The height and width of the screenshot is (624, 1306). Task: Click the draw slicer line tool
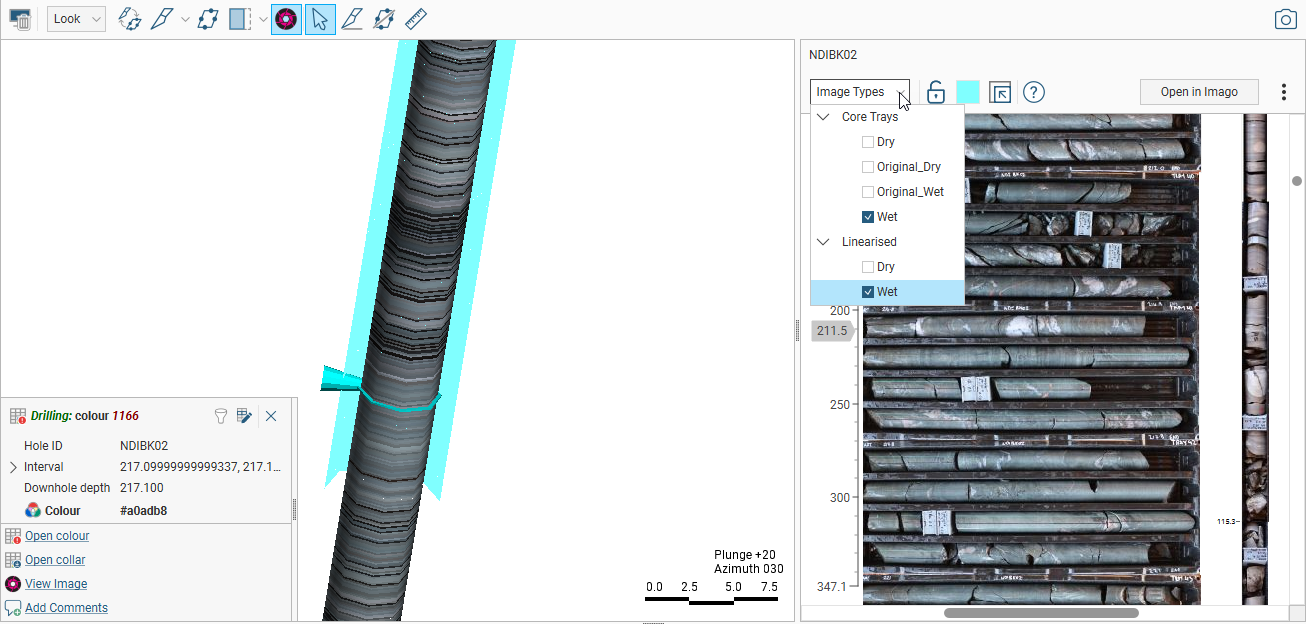click(x=351, y=19)
